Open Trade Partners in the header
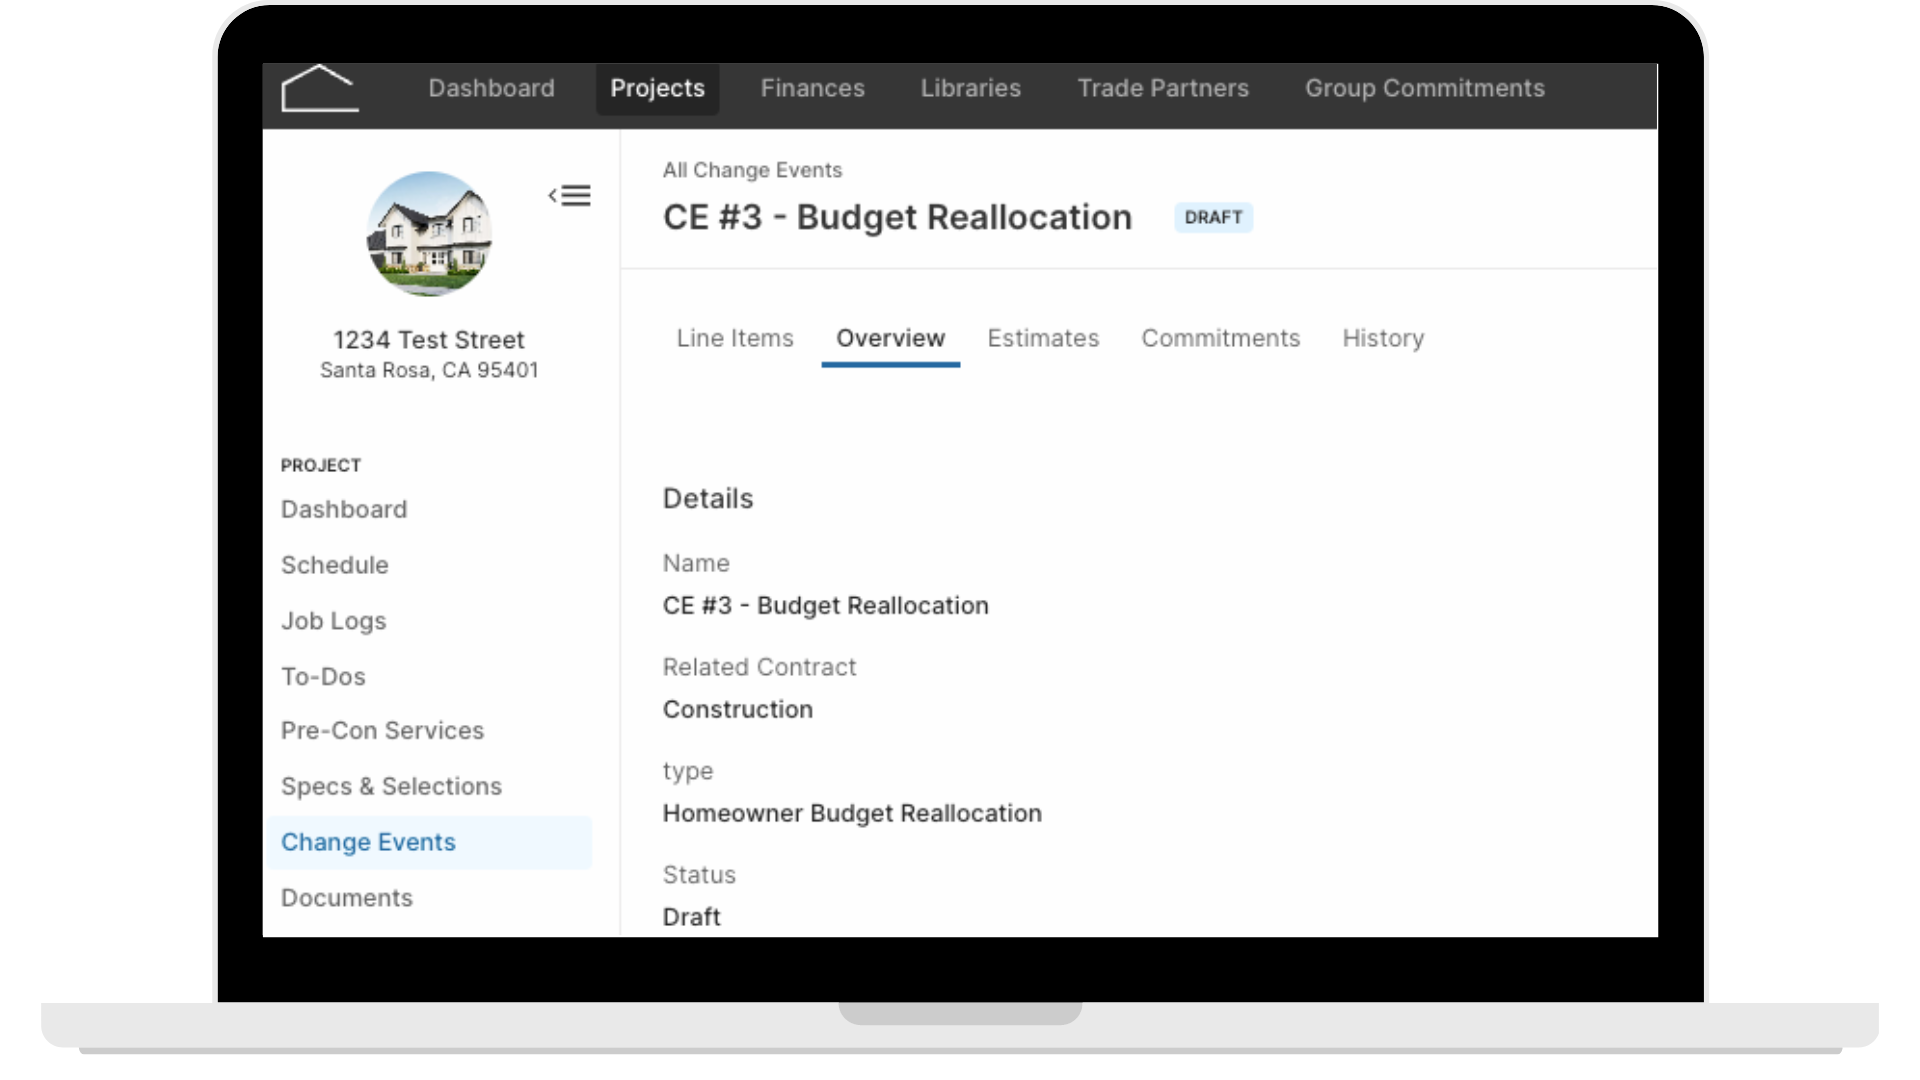 tap(1163, 88)
